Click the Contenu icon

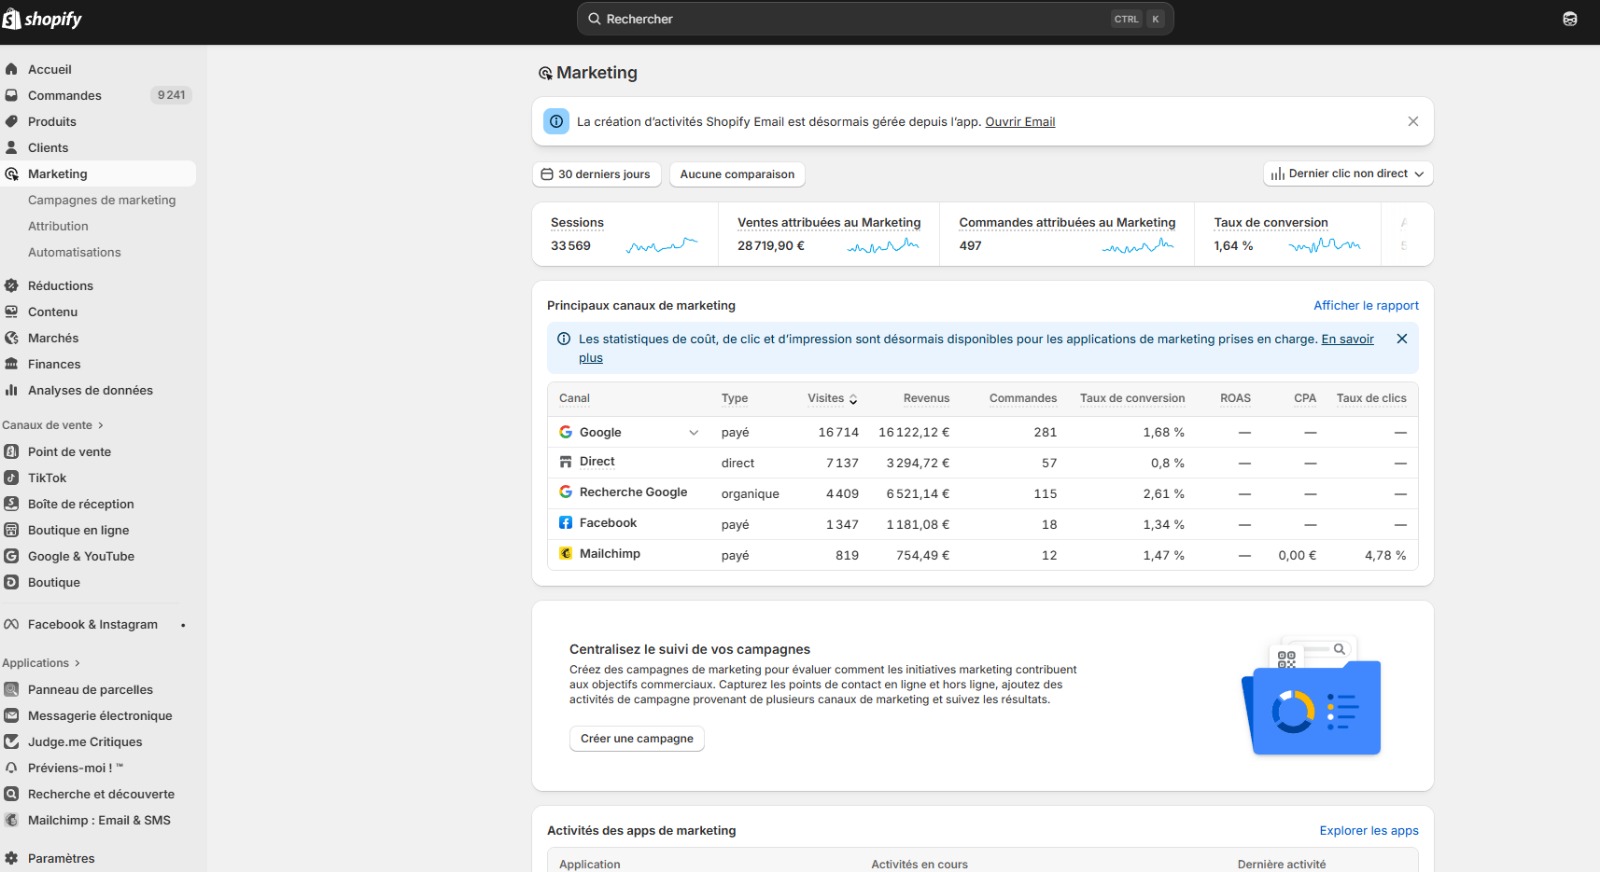[x=11, y=311]
